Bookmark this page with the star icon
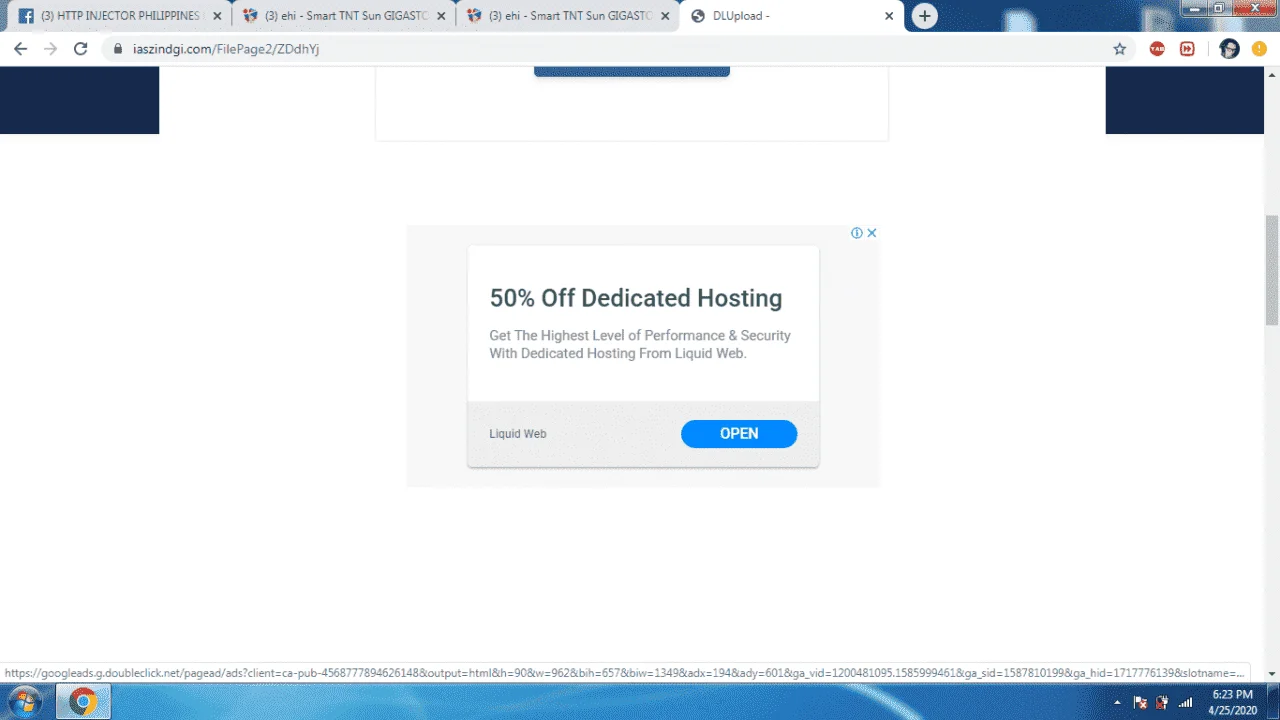Image resolution: width=1280 pixels, height=720 pixels. (x=1119, y=48)
